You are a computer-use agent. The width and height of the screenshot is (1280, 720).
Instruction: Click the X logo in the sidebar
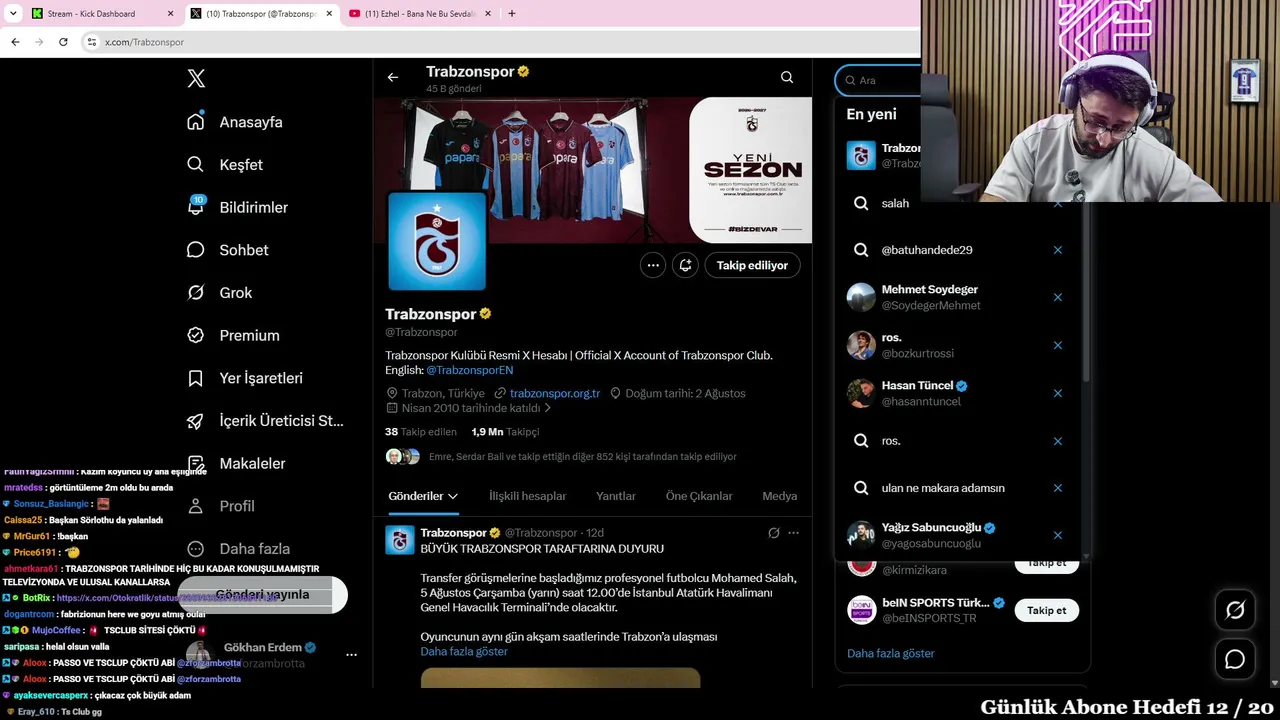pyautogui.click(x=196, y=79)
